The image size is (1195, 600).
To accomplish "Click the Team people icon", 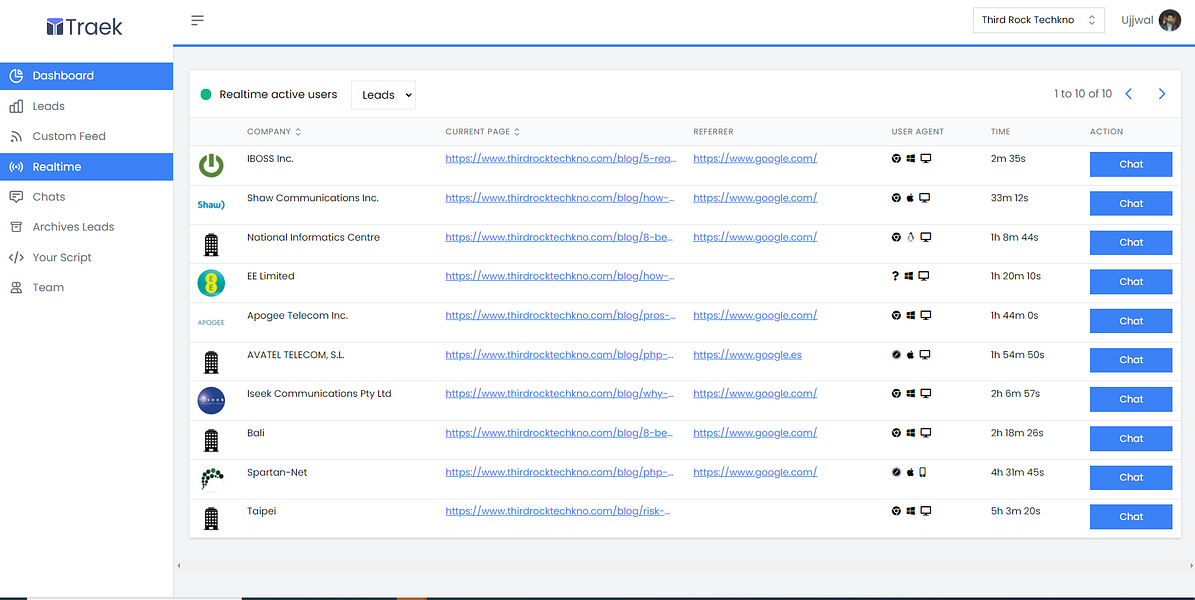I will click(x=16, y=287).
